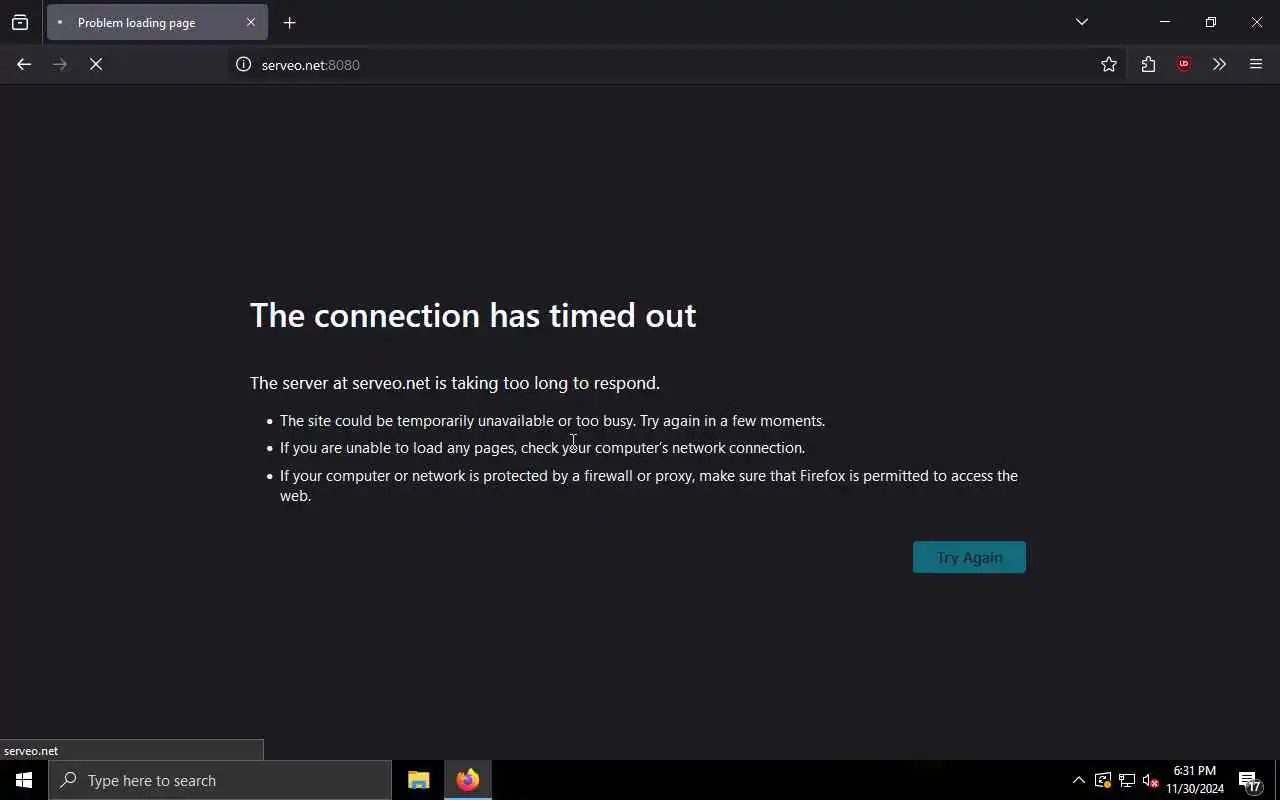This screenshot has height=800, width=1280.
Task: Stop loading the current page
Action: [x=96, y=64]
